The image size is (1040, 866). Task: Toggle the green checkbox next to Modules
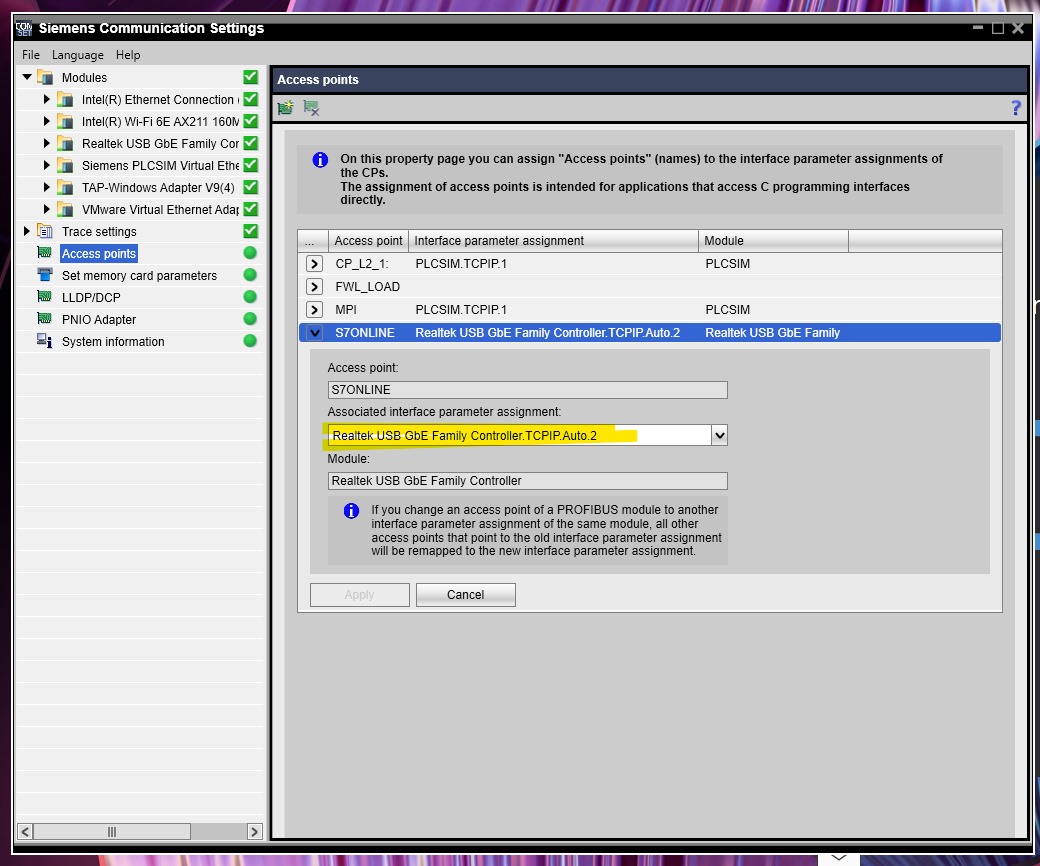click(250, 77)
